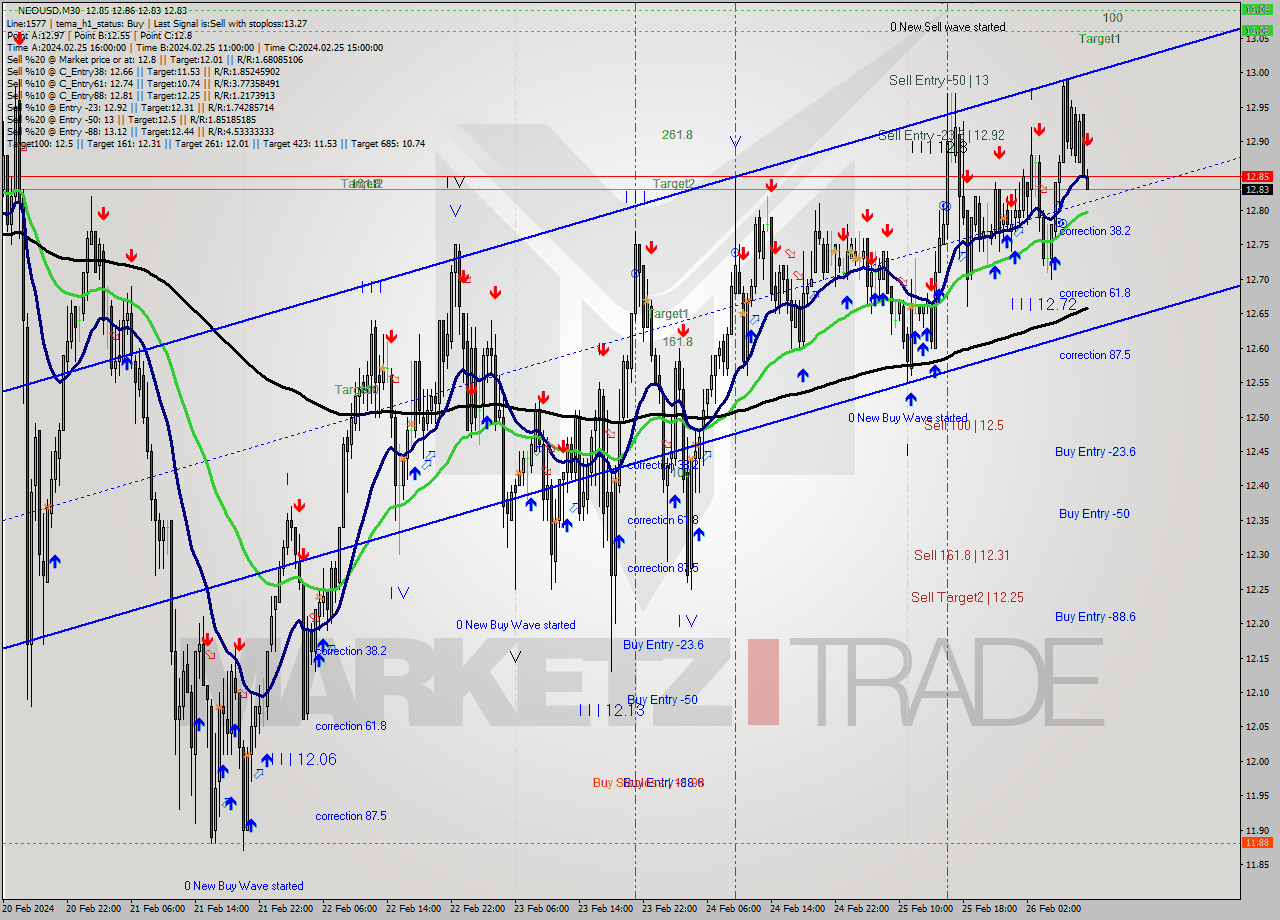Click the 12.95 price axis label

coord(1257,107)
